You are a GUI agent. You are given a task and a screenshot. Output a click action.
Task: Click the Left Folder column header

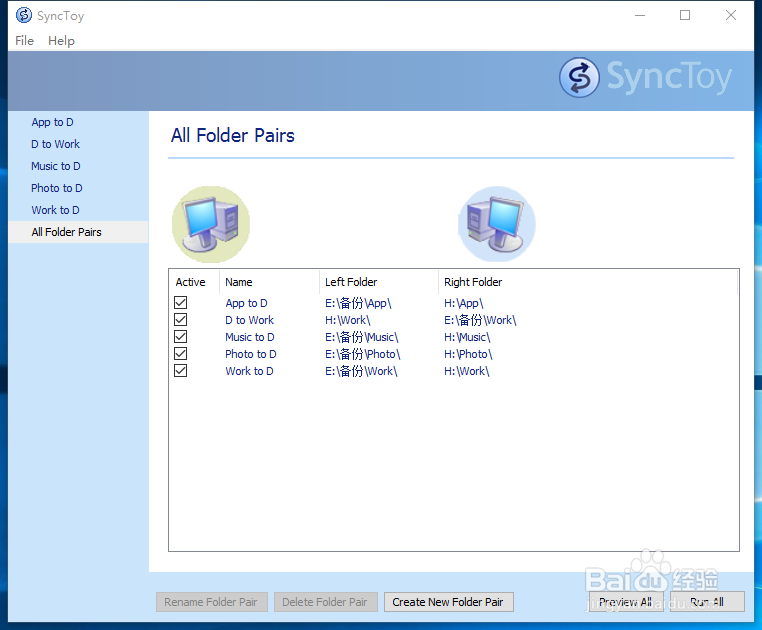351,282
